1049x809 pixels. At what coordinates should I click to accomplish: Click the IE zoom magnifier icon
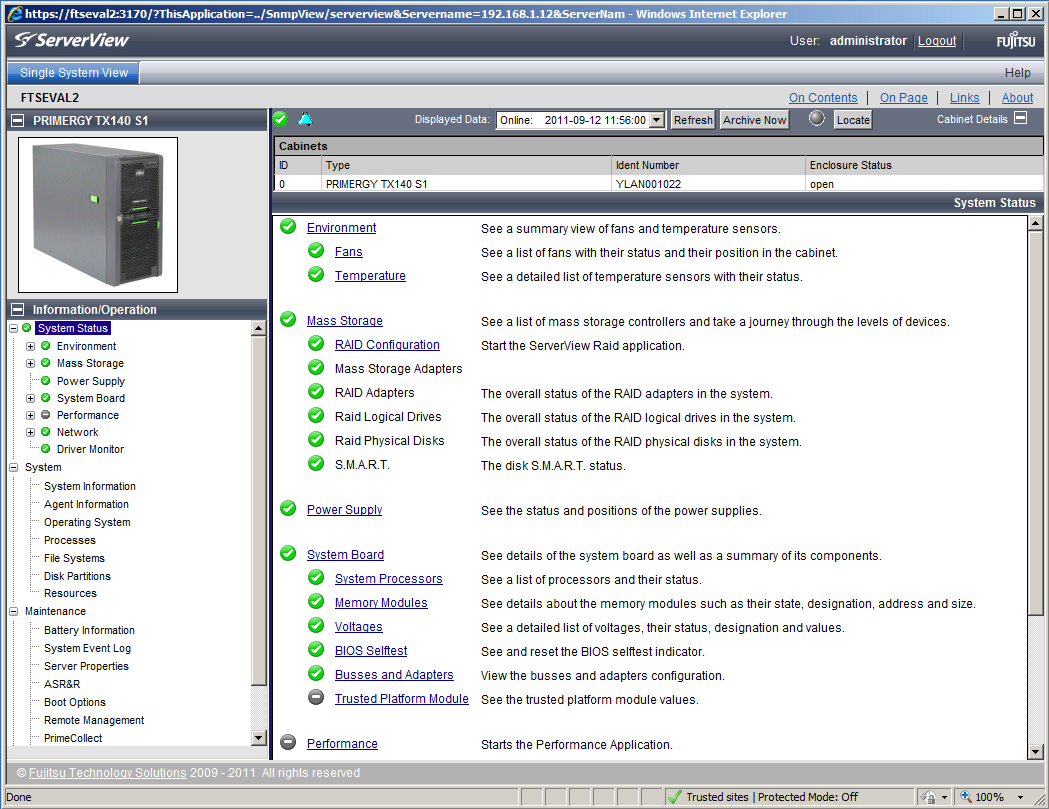pyautogui.click(x=965, y=796)
